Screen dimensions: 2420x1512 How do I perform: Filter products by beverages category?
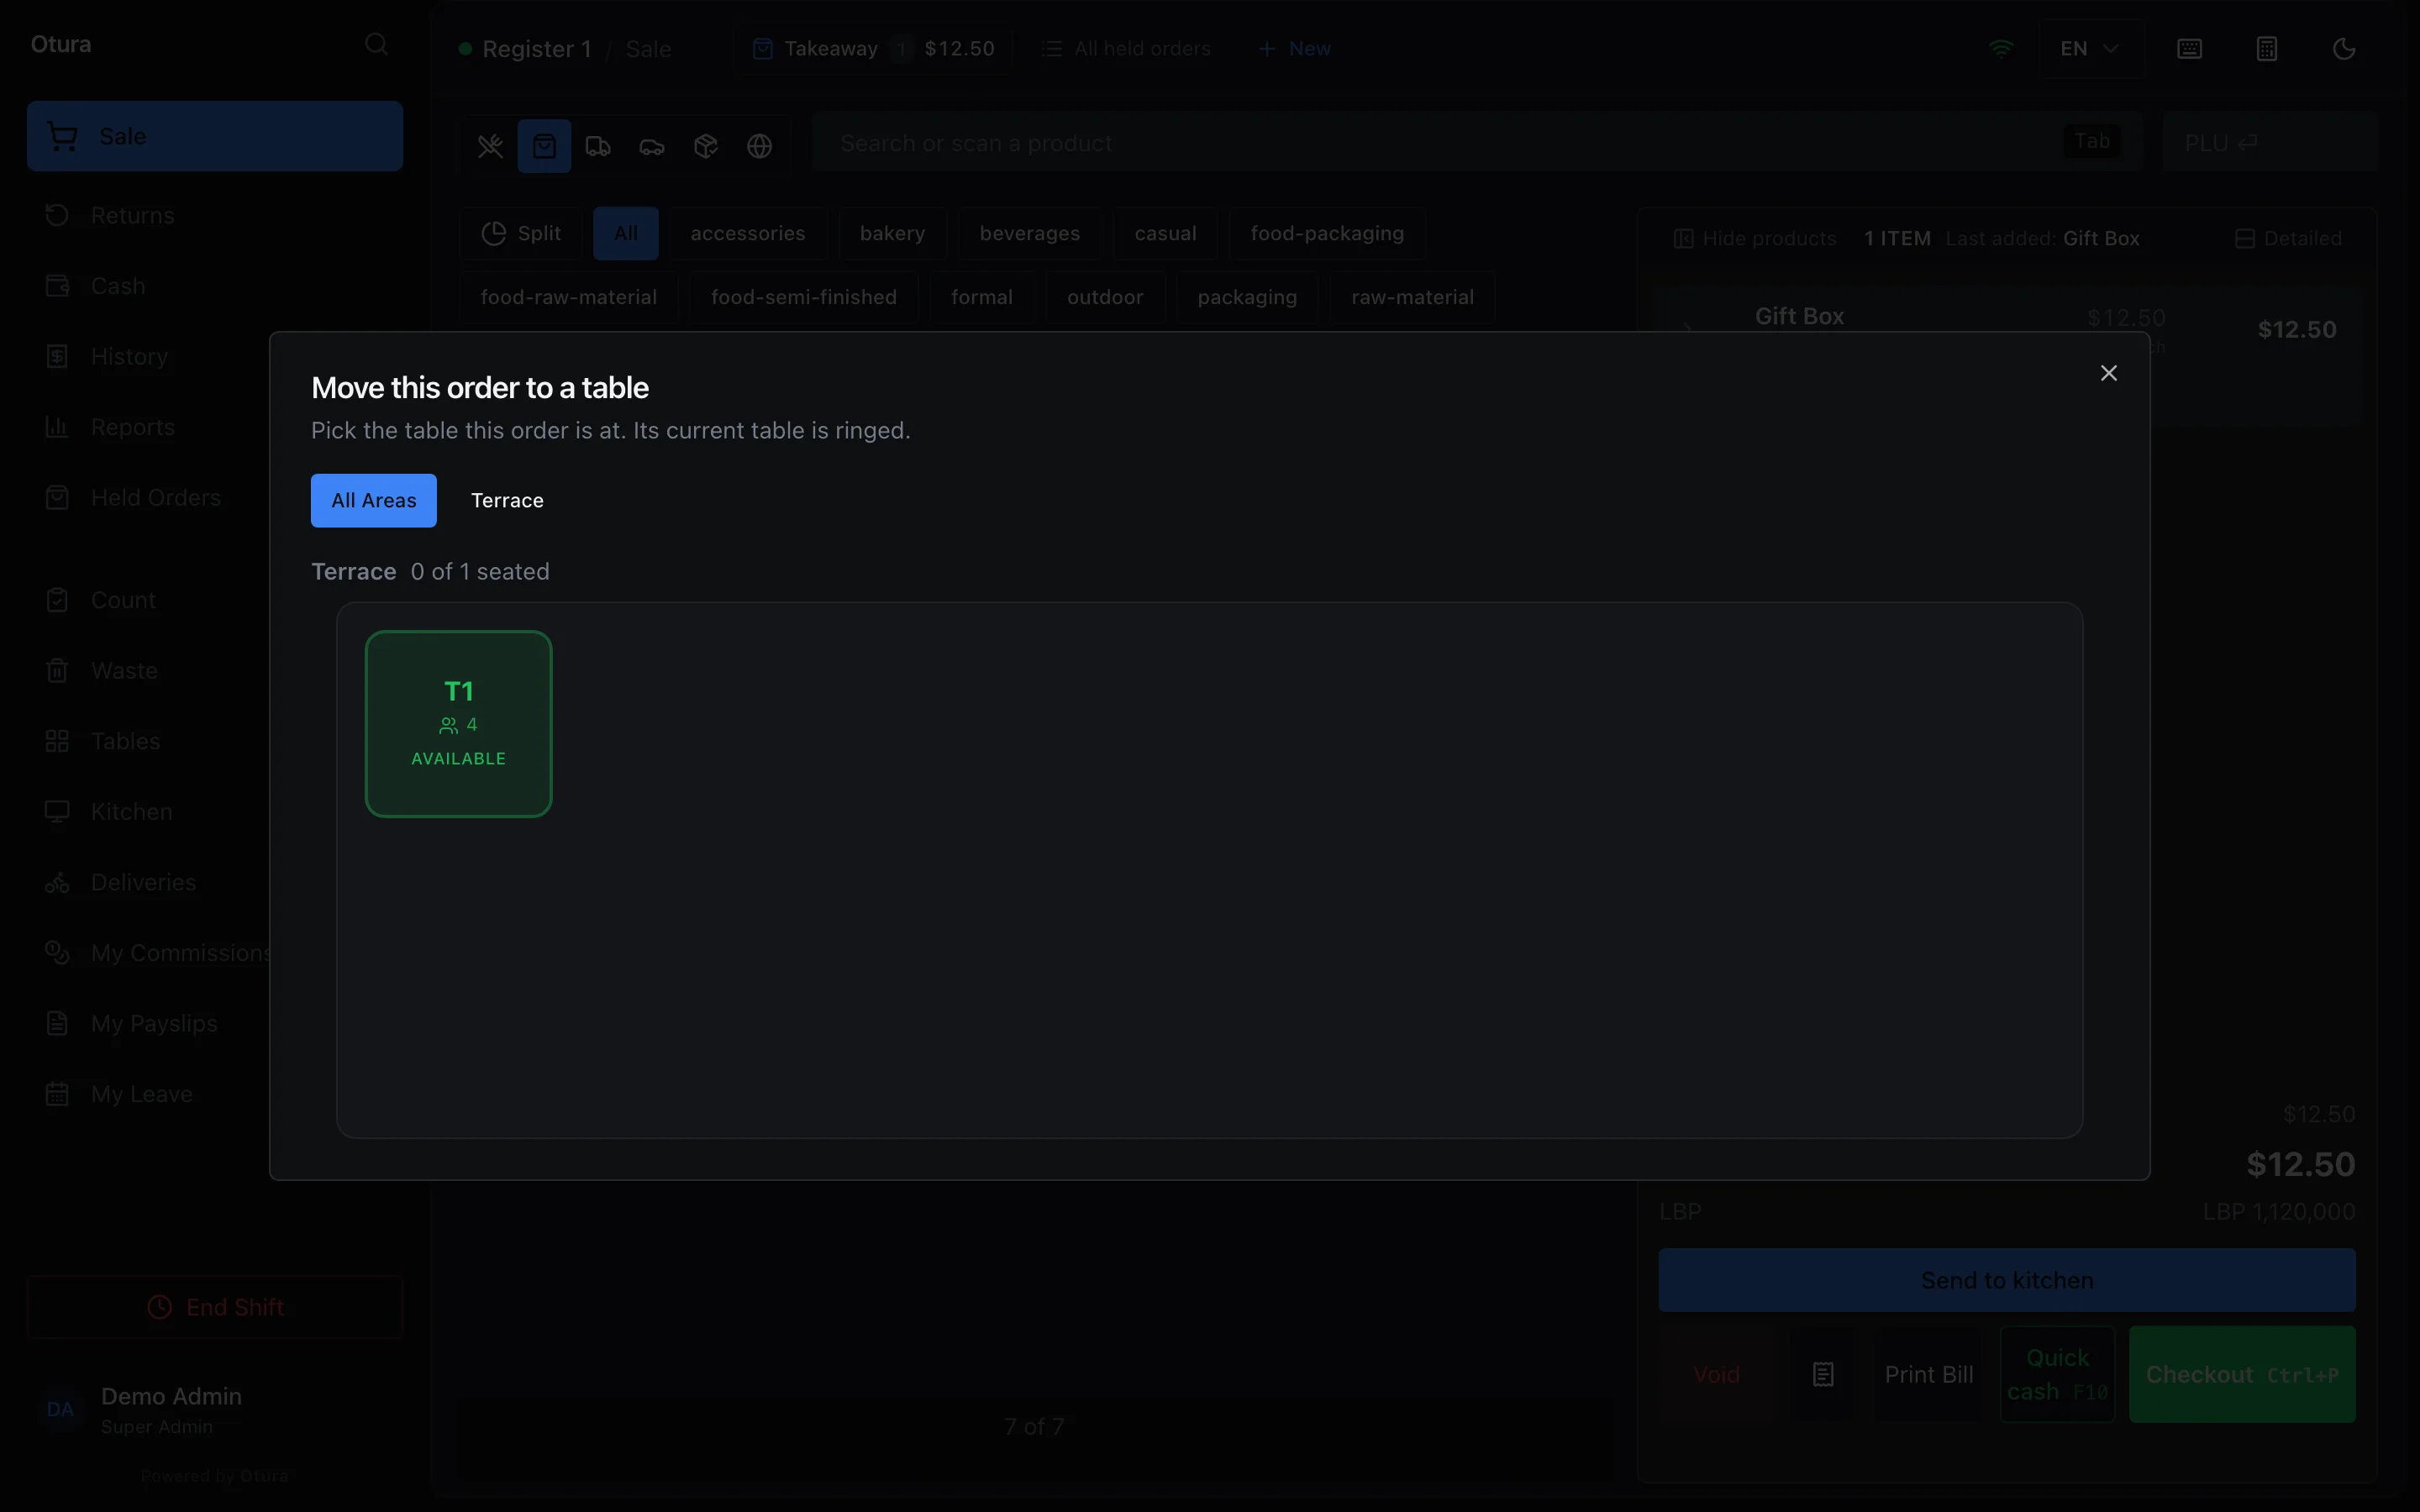pos(1029,233)
